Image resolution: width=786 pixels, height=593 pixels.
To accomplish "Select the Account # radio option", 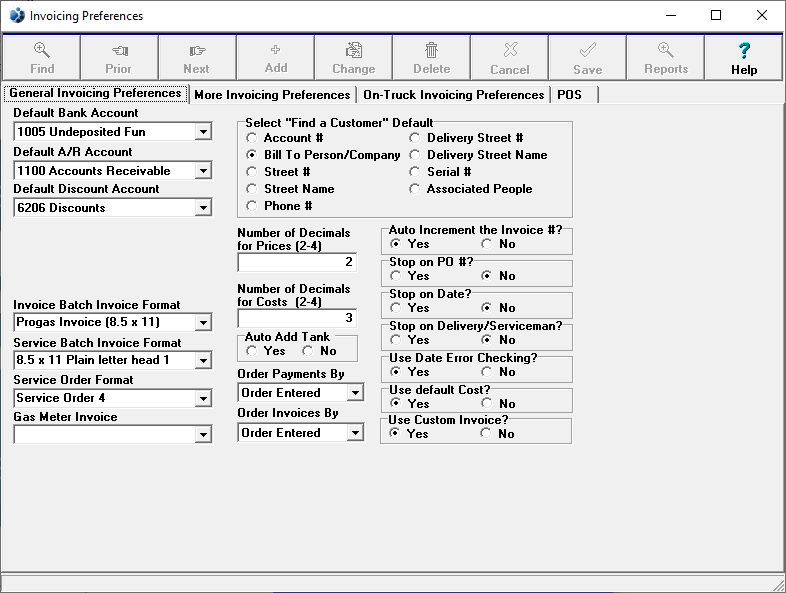I will (x=252, y=138).
